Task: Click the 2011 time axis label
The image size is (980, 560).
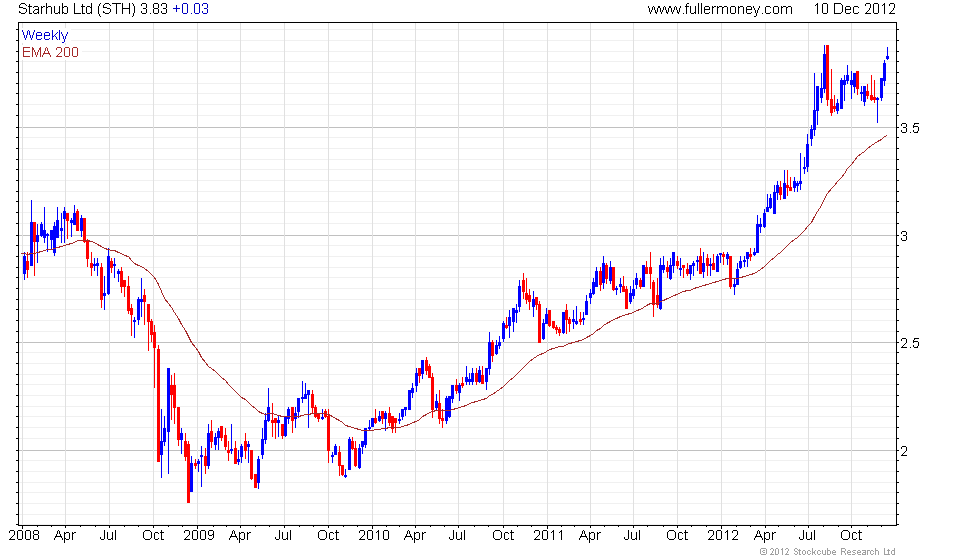Action: (548, 536)
